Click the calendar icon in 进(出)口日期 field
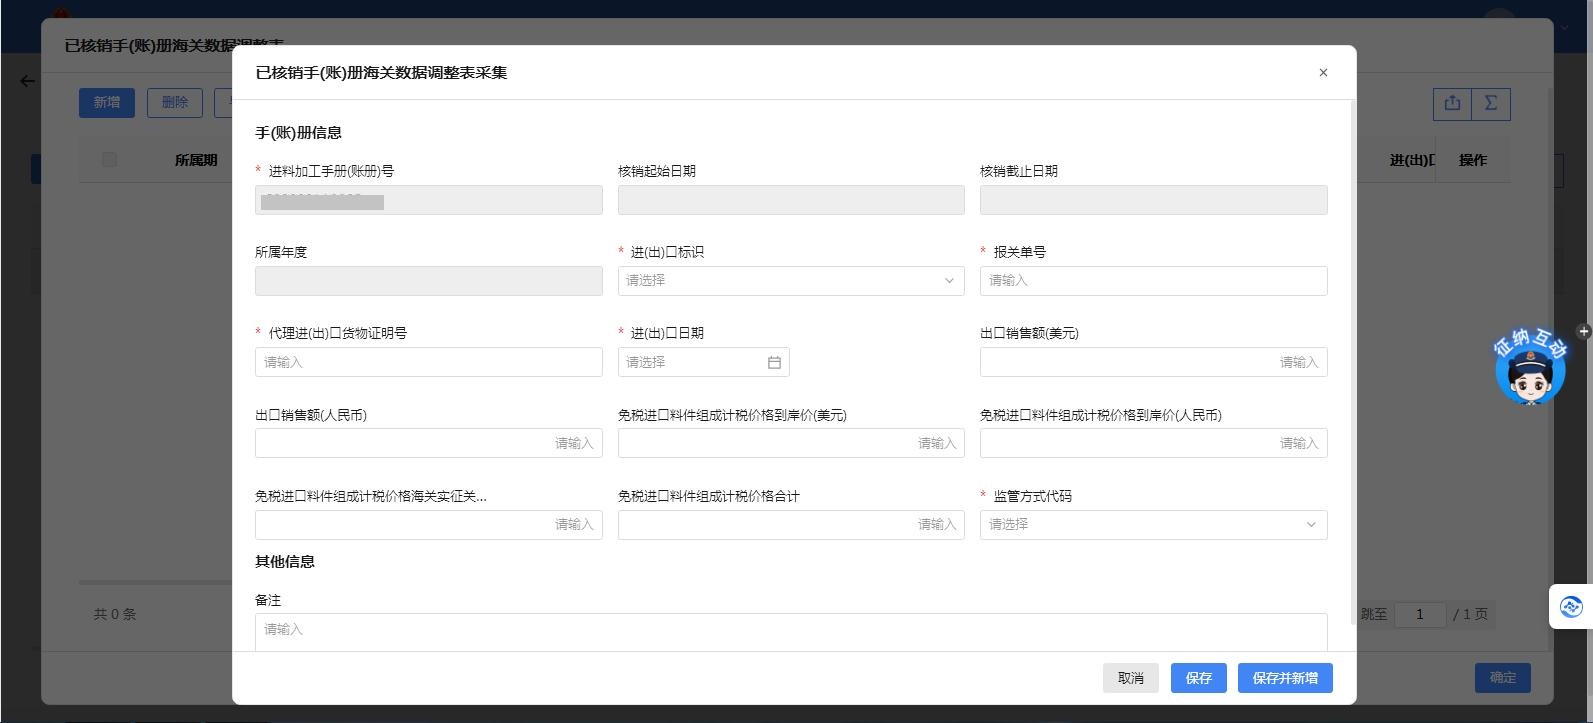Image resolution: width=1593 pixels, height=723 pixels. [774, 362]
